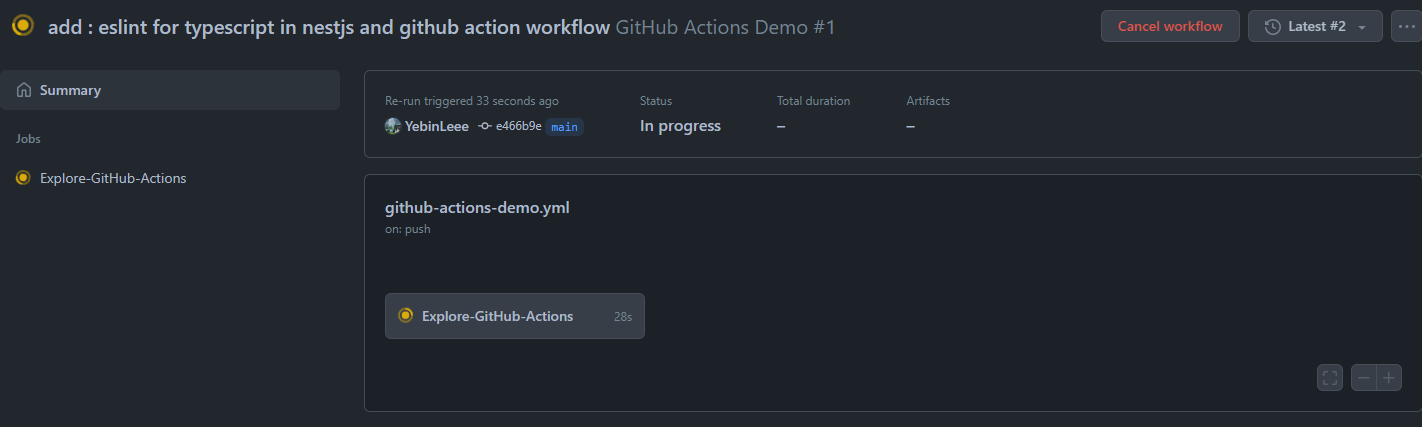Open the three-dot more options menu
Image resolution: width=1422 pixels, height=427 pixels.
[x=1406, y=26]
